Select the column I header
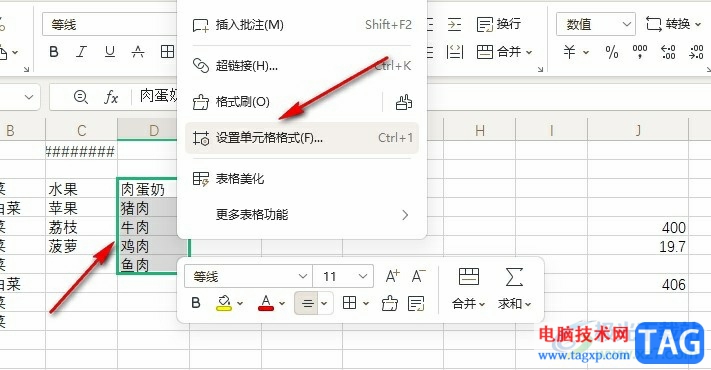711x370 pixels. click(x=551, y=131)
